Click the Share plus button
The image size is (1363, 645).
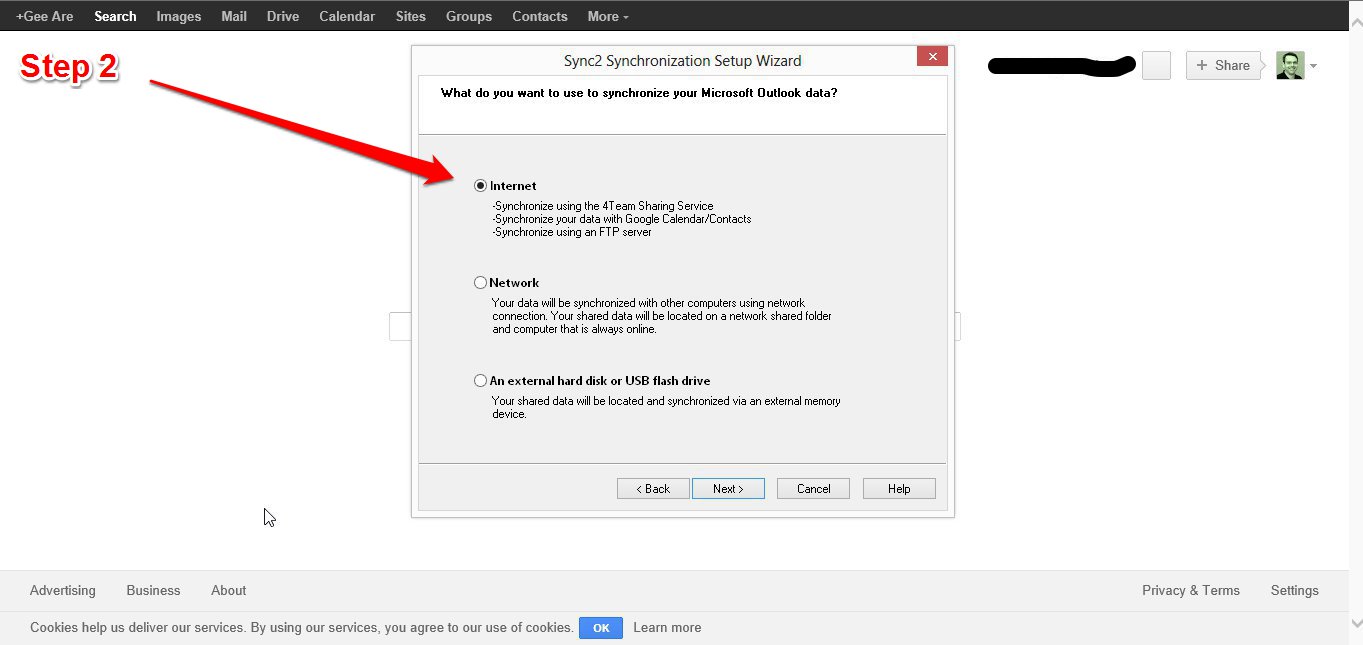(1222, 66)
